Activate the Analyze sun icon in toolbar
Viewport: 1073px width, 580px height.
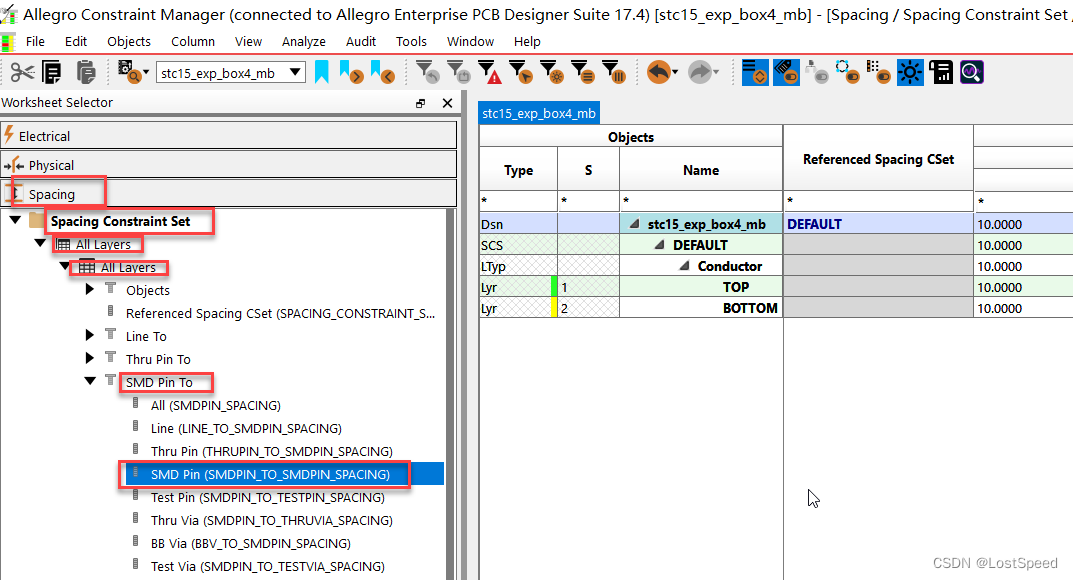[x=909, y=72]
